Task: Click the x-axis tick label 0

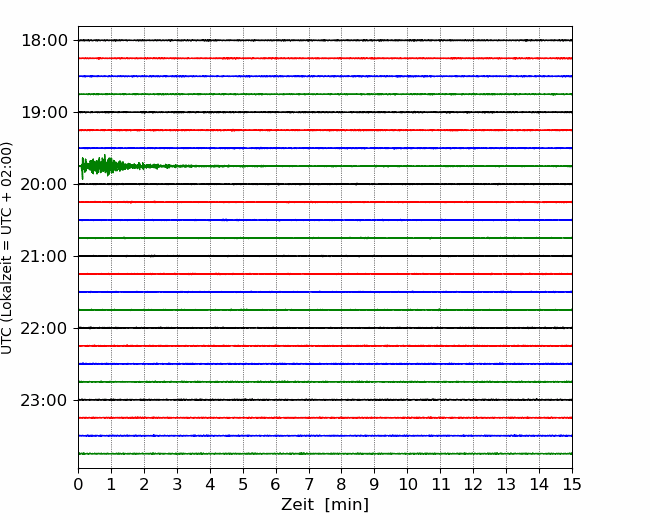Action: (78, 484)
